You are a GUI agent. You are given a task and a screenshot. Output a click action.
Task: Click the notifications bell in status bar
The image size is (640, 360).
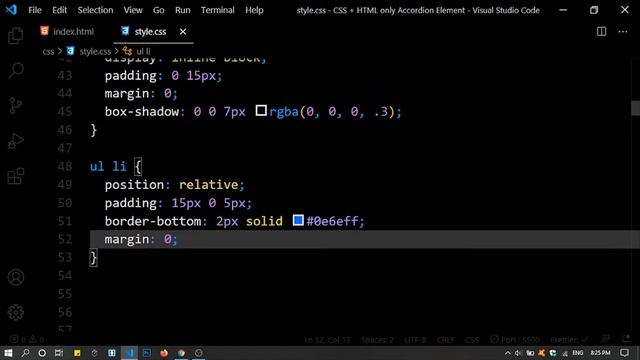tap(626, 339)
